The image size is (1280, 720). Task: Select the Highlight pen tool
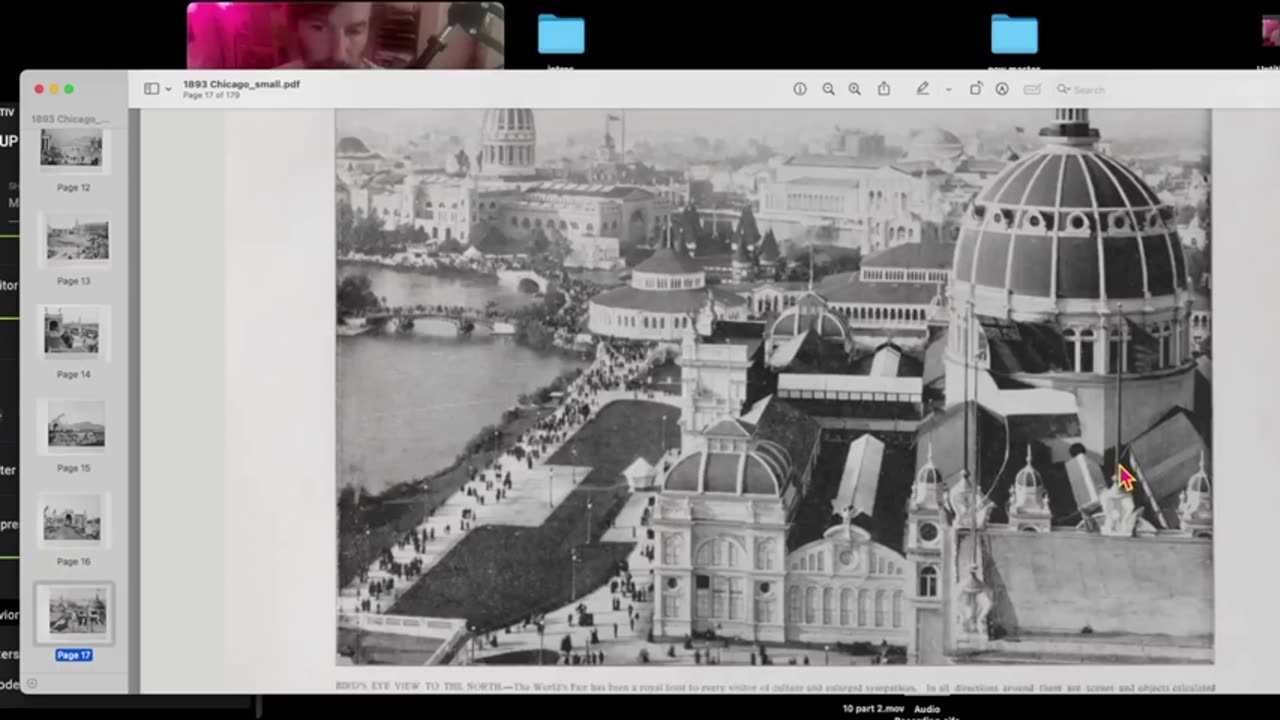pyautogui.click(x=923, y=89)
